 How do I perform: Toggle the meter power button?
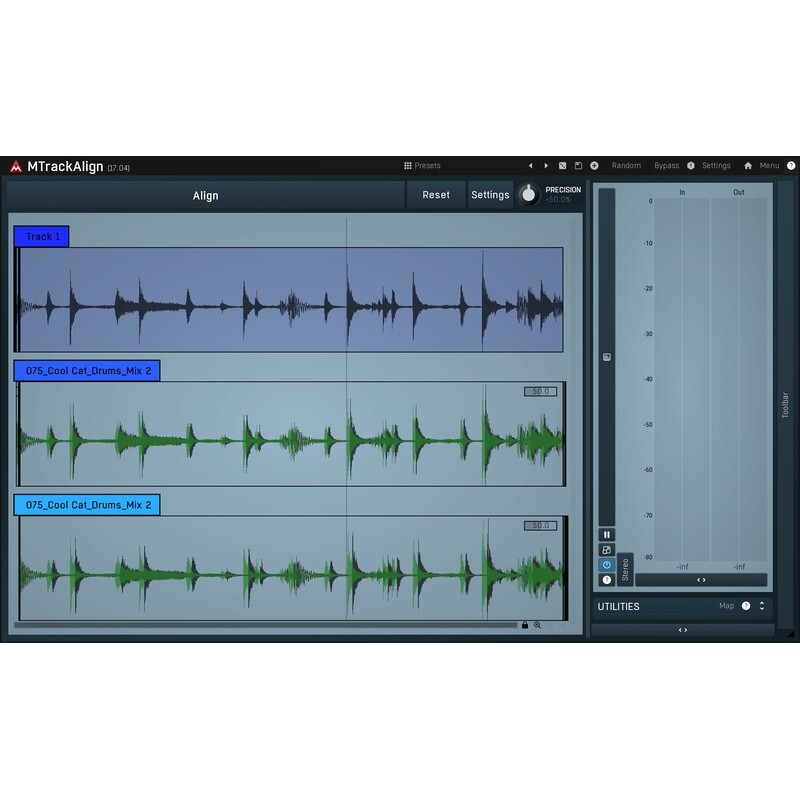pos(607,565)
